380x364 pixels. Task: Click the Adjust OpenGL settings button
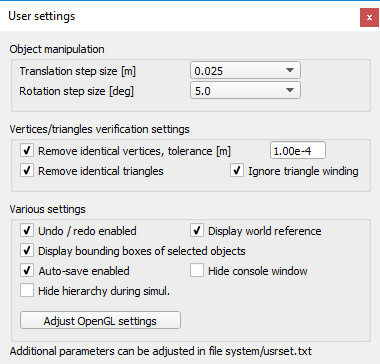click(x=100, y=321)
